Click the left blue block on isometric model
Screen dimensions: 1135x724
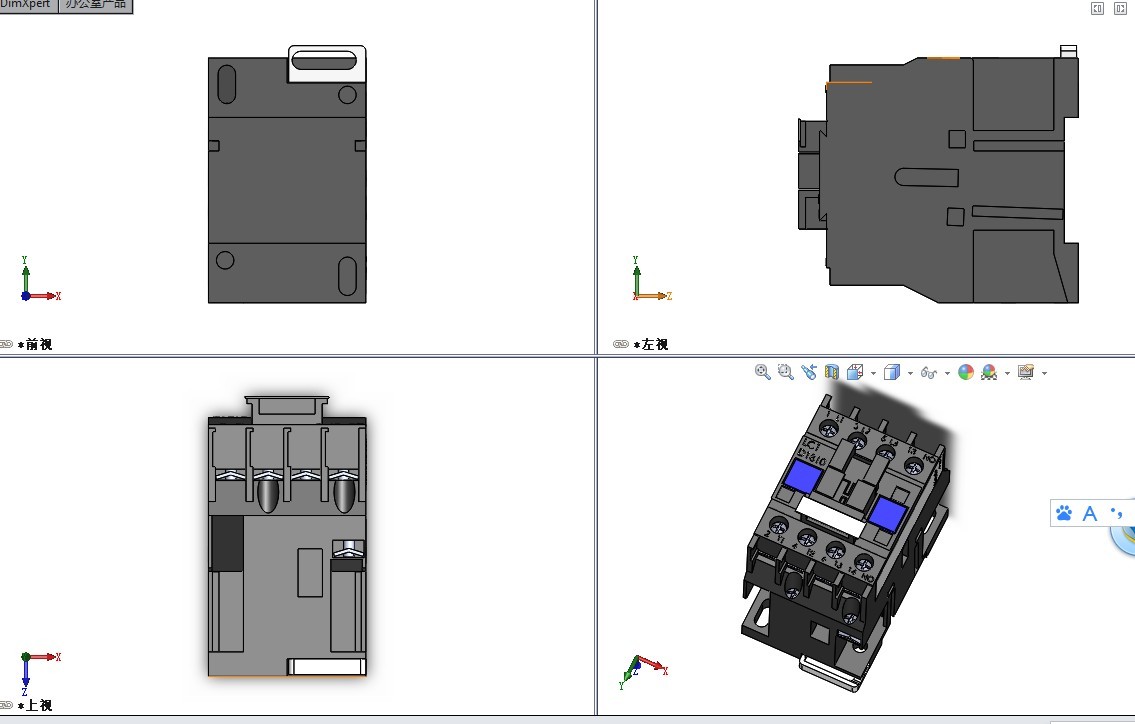click(803, 478)
